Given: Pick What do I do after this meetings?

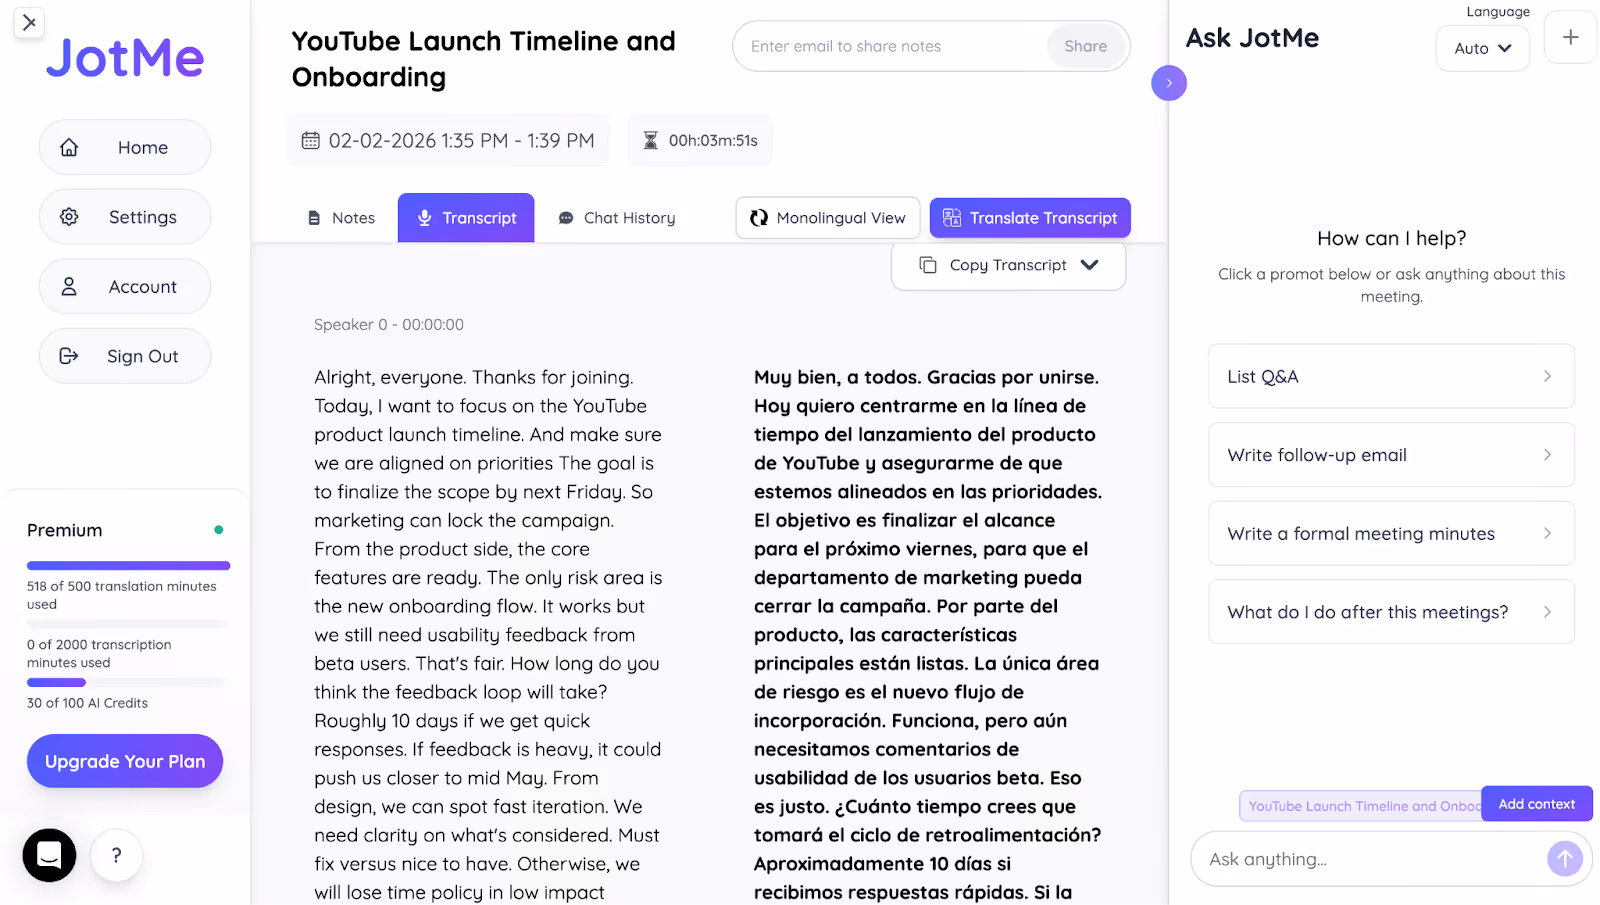Looking at the screenshot, I should [1391, 612].
